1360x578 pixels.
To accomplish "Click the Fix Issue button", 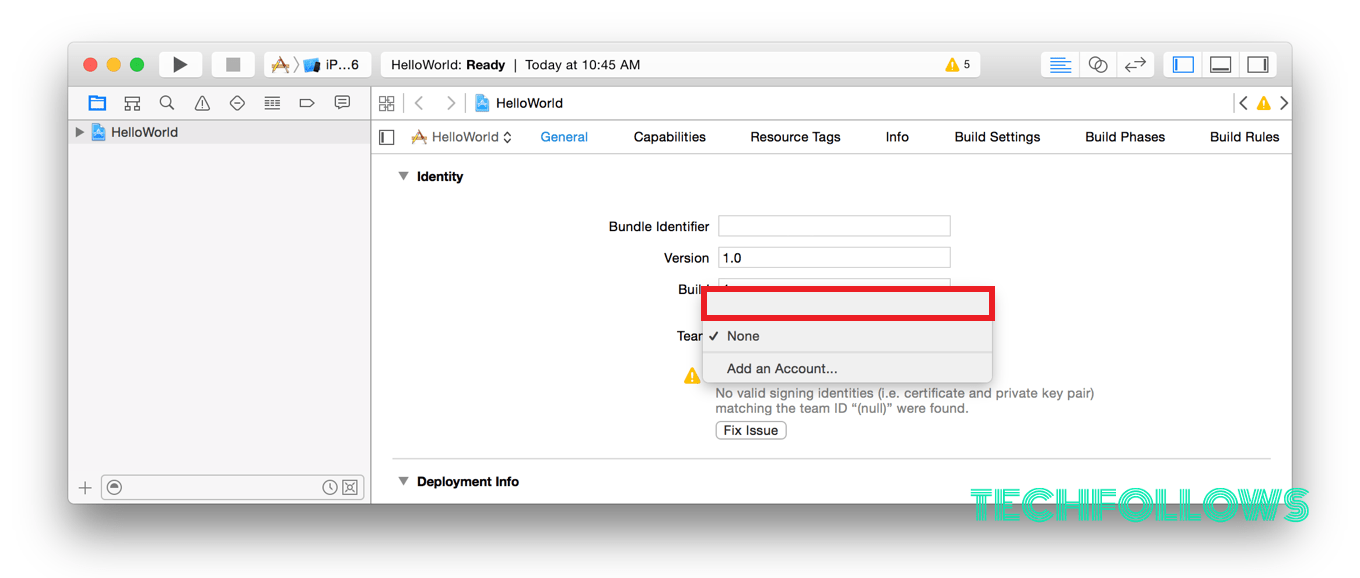I will coord(751,430).
